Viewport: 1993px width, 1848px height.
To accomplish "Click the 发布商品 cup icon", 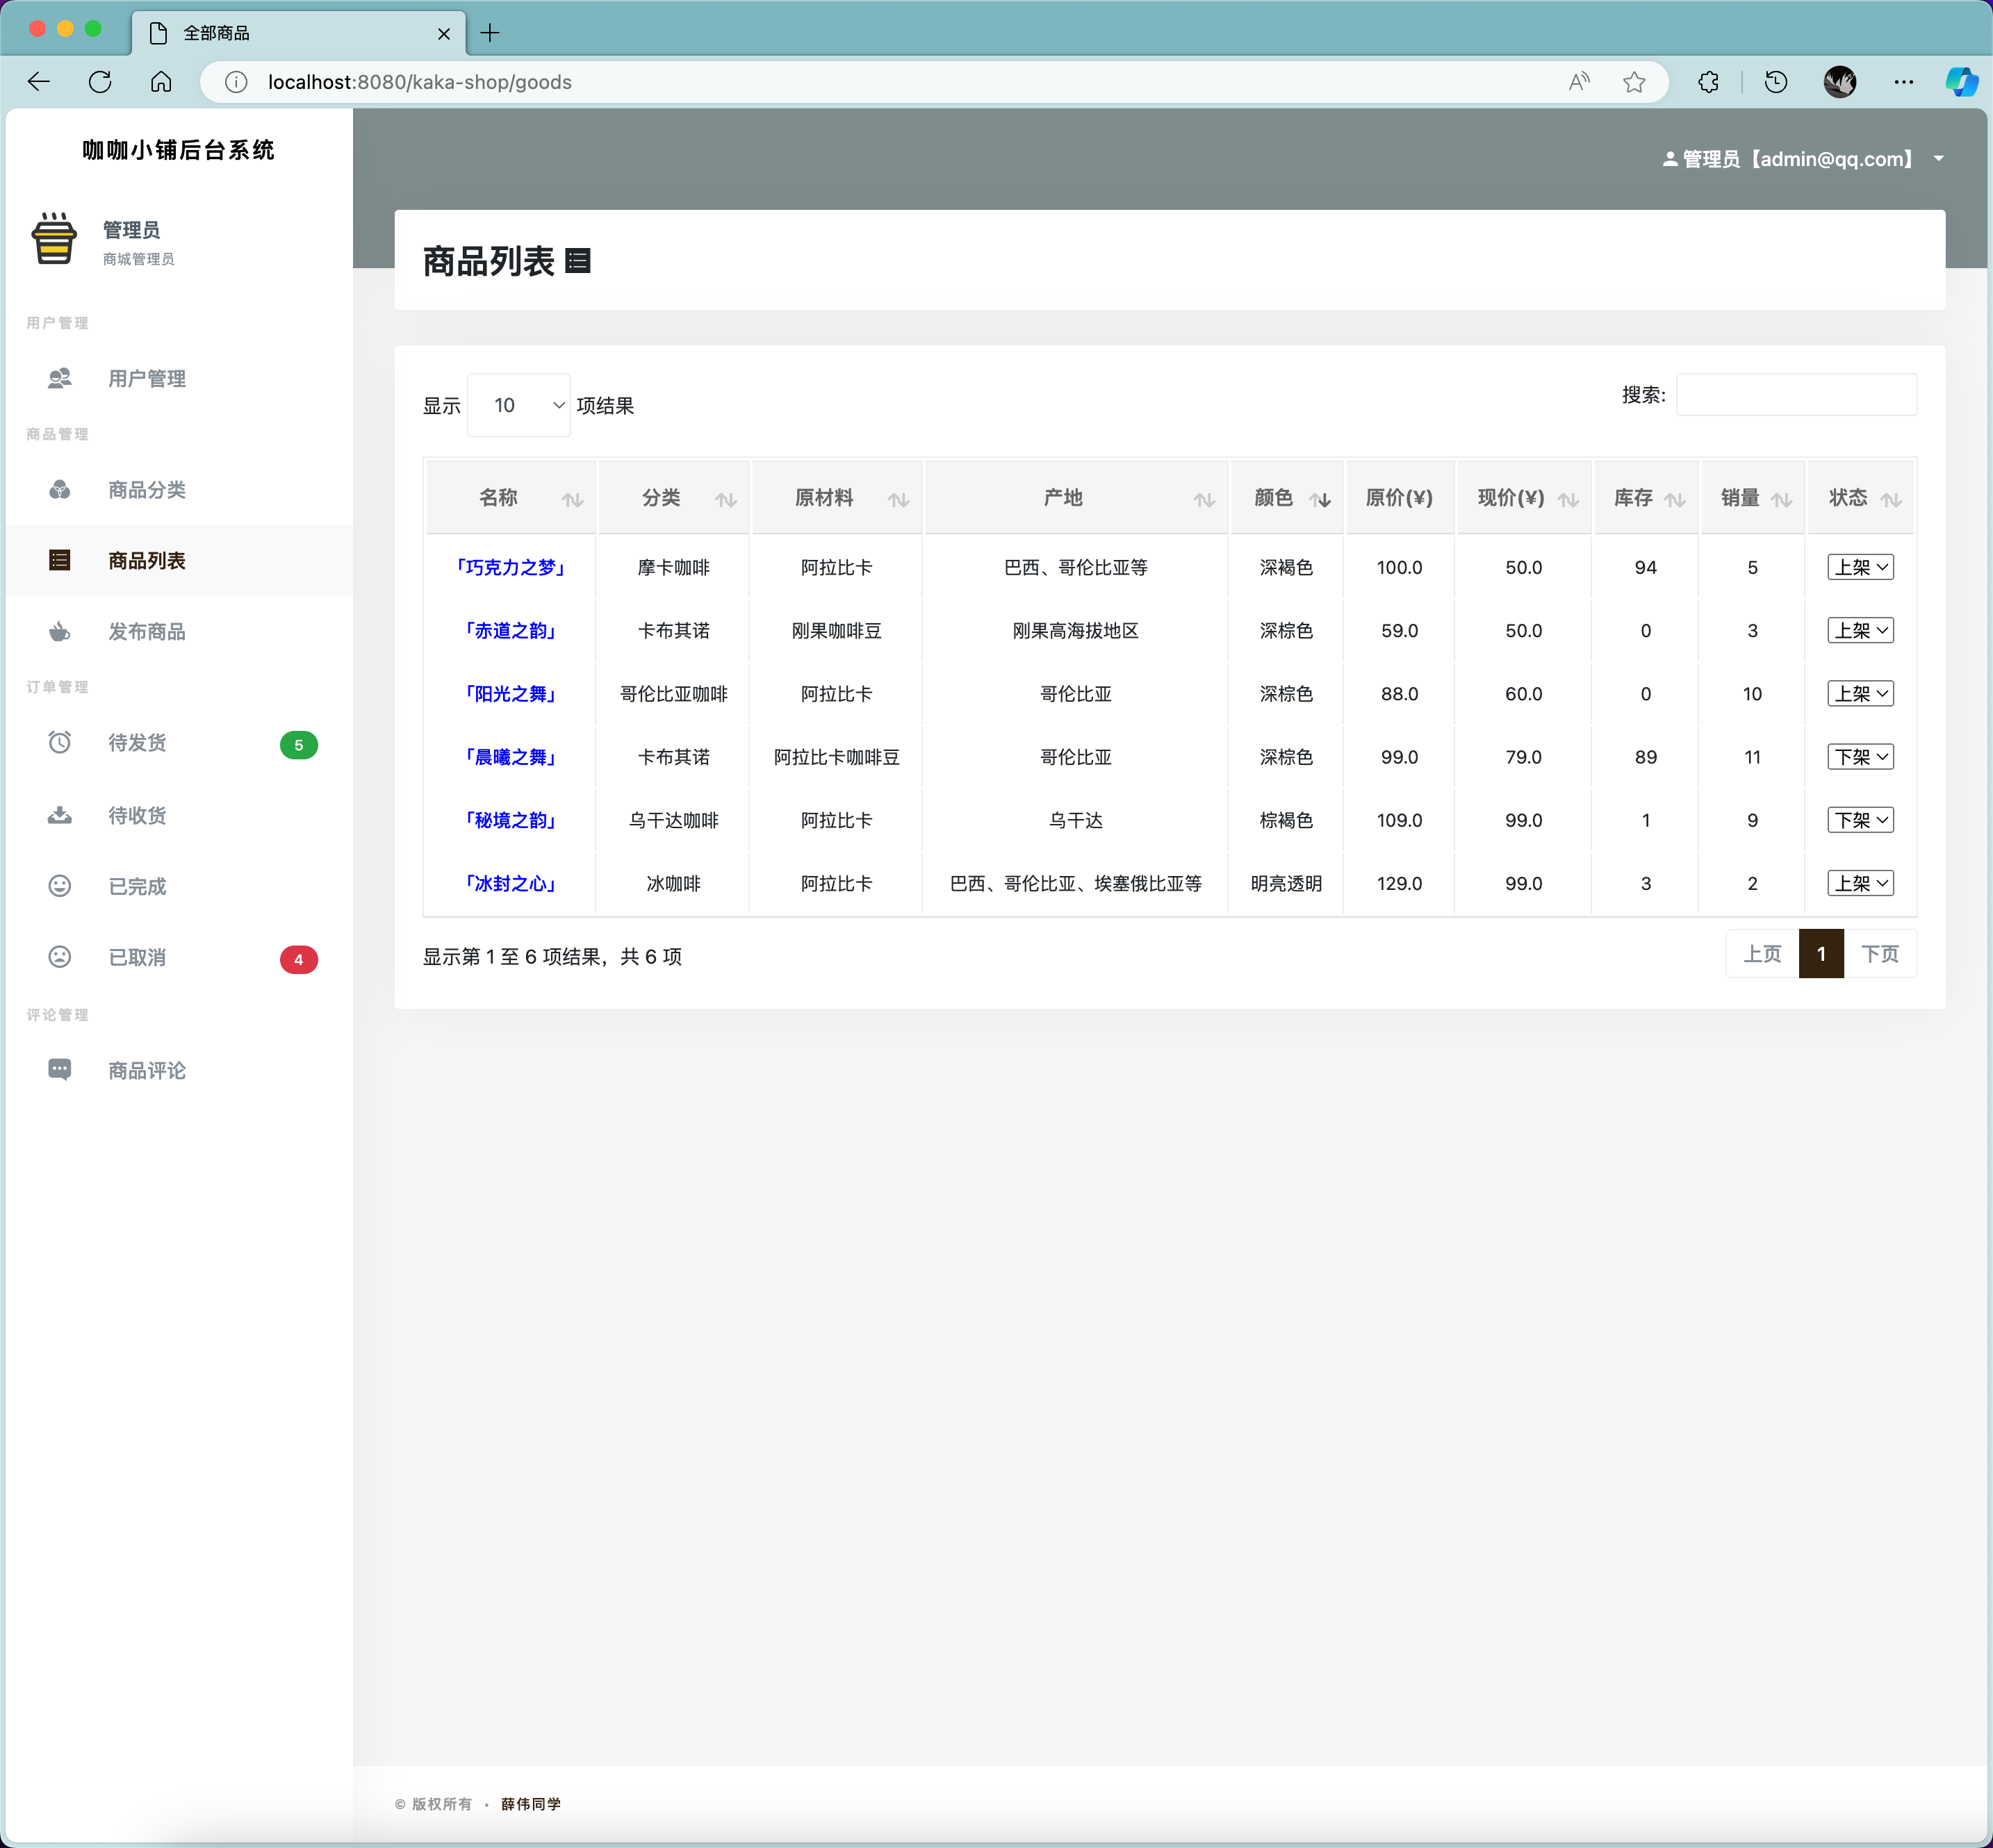I will (x=60, y=631).
